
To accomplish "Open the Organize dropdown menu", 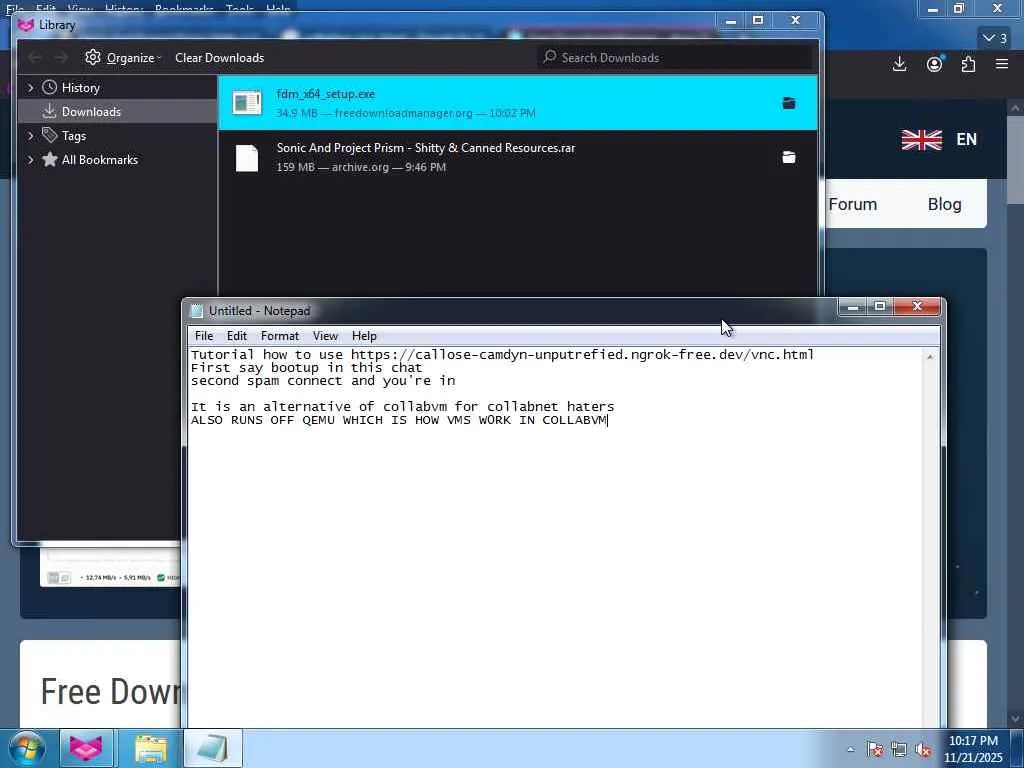I will click(123, 57).
